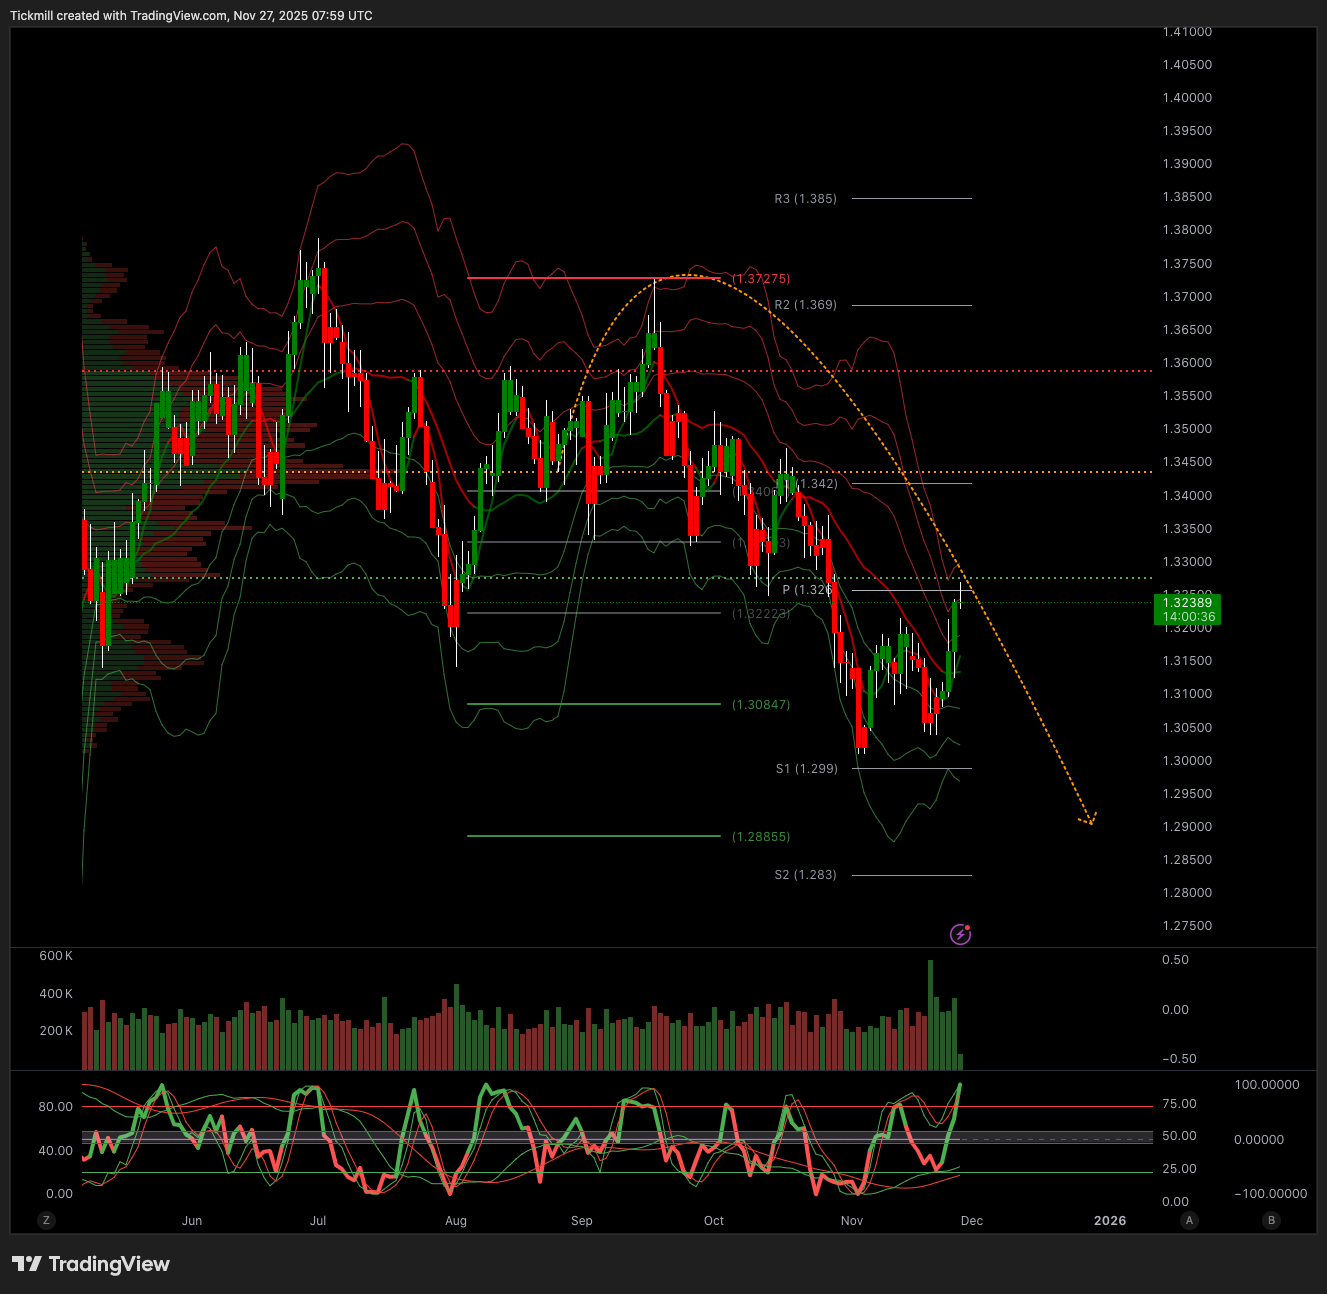Click the 600 K volume scale label
The height and width of the screenshot is (1294, 1327).
click(x=56, y=956)
